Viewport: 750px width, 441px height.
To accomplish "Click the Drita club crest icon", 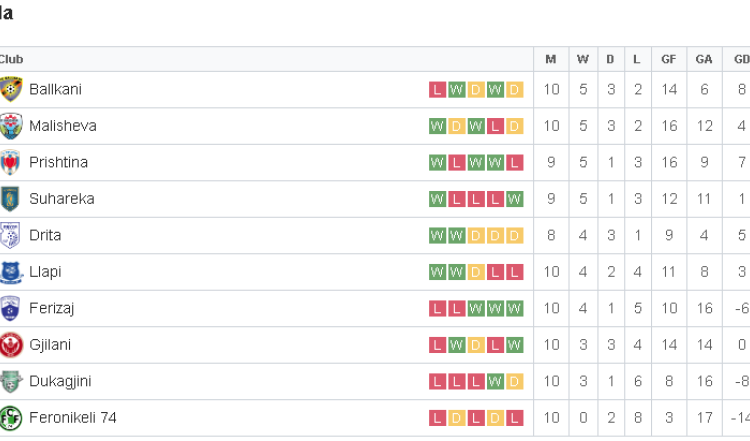I will 10,235.
